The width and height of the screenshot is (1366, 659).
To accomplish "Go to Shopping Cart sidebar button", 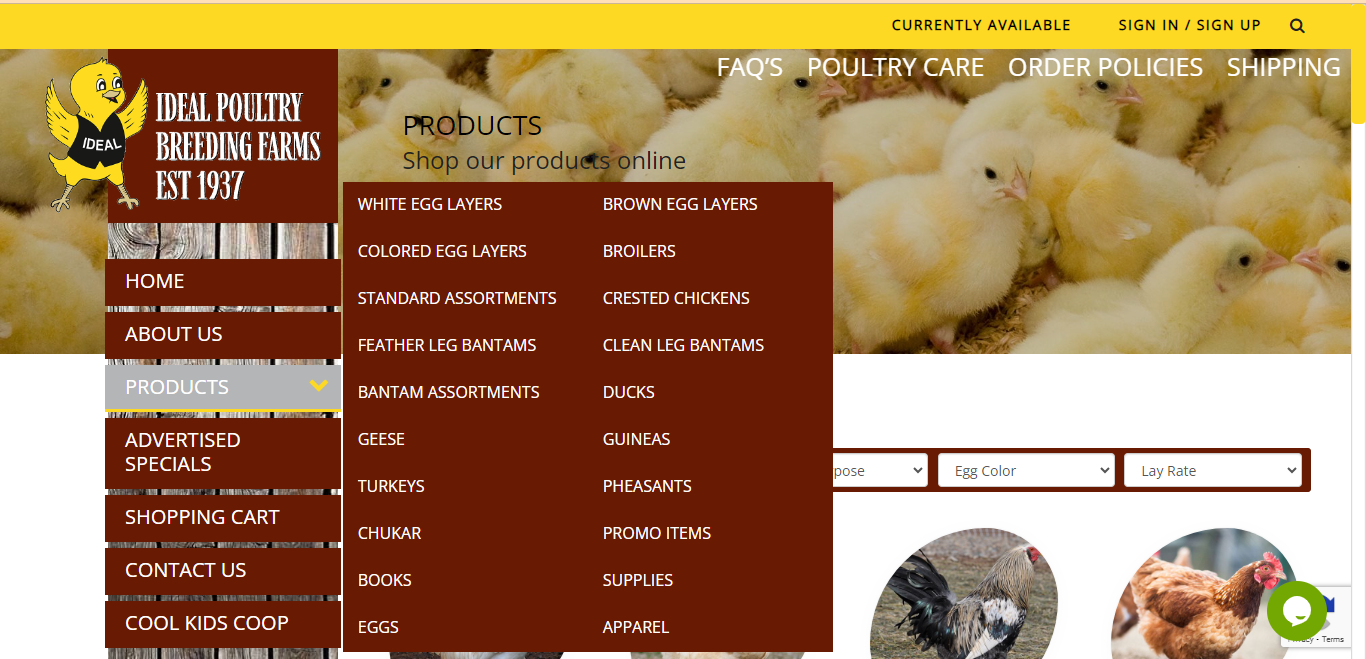I will (223, 517).
